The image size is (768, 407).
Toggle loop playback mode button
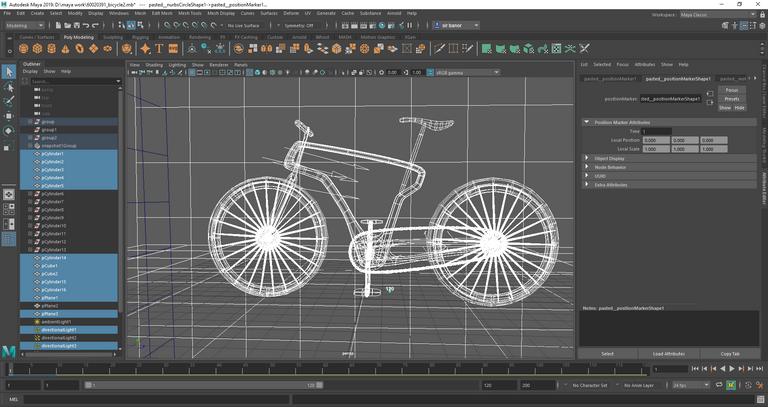[717, 384]
